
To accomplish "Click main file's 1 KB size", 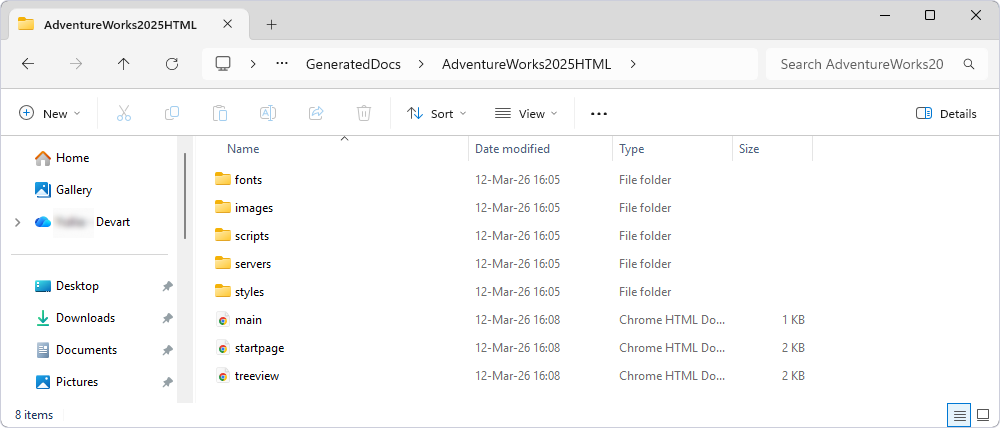I will click(793, 320).
